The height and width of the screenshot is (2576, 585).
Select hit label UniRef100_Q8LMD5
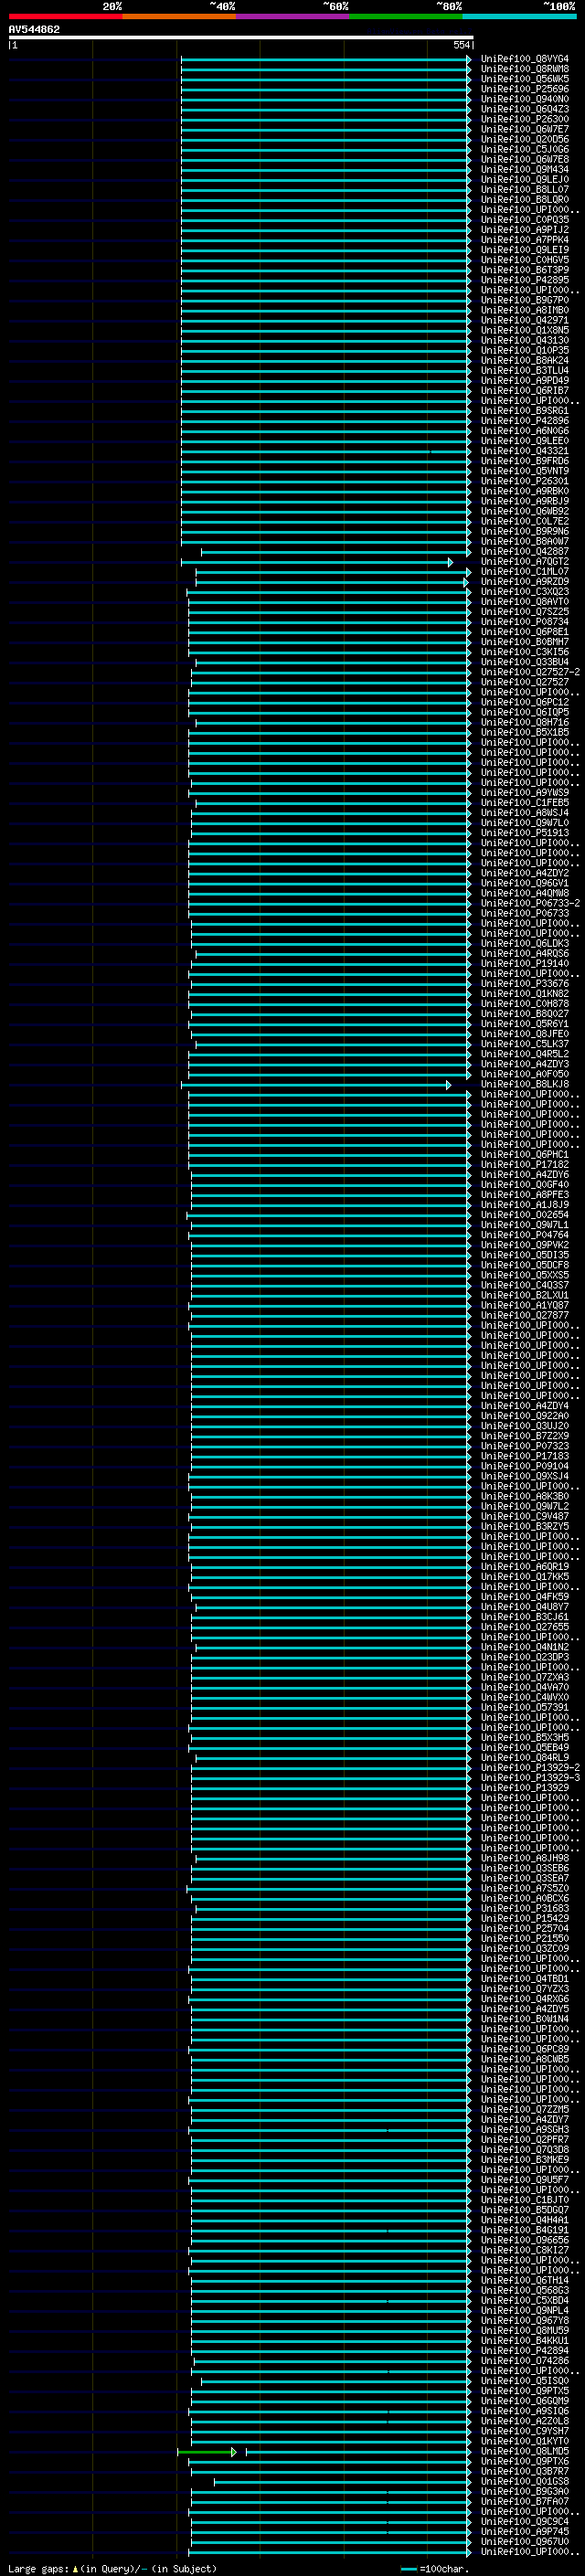coord(524,2452)
